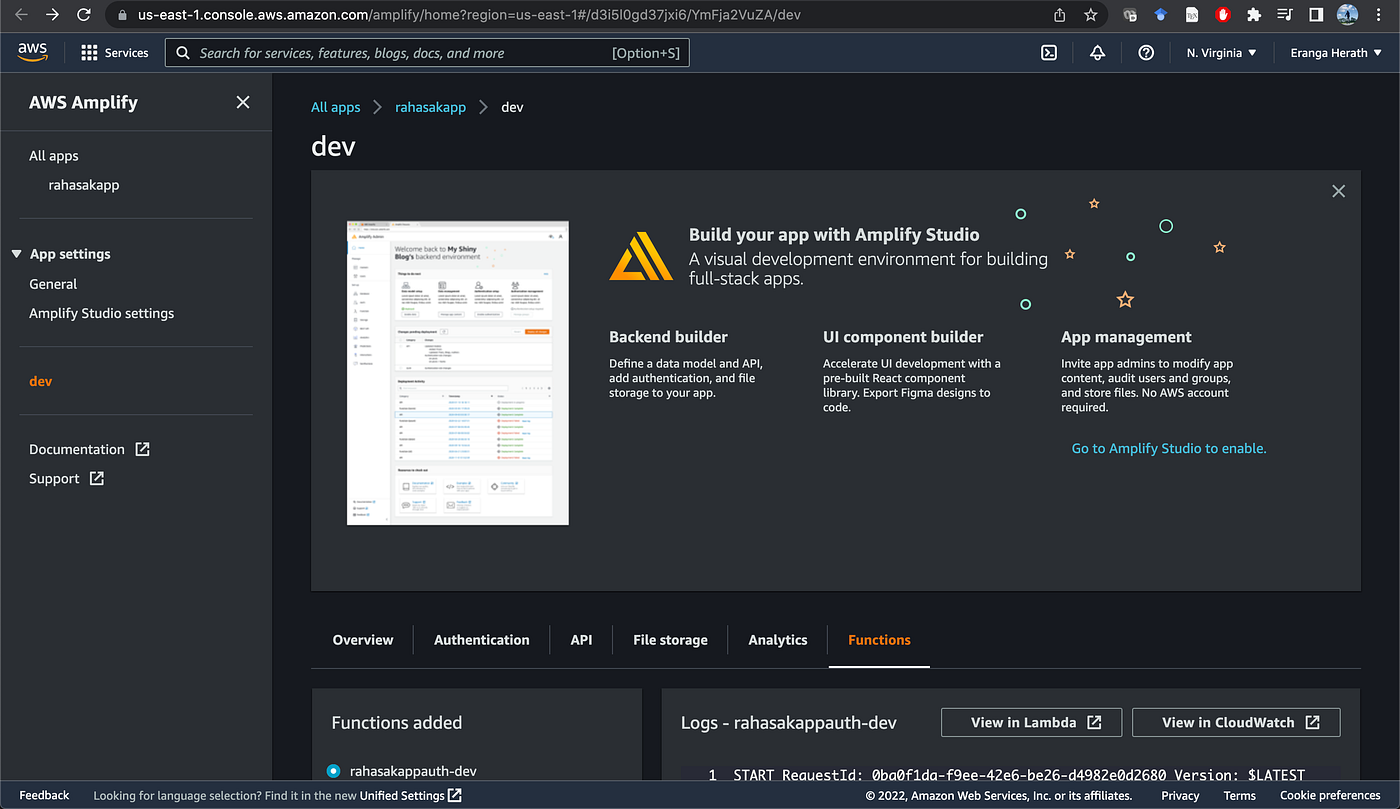The image size is (1400, 809).
Task: Select the Functions tab
Action: pos(879,640)
